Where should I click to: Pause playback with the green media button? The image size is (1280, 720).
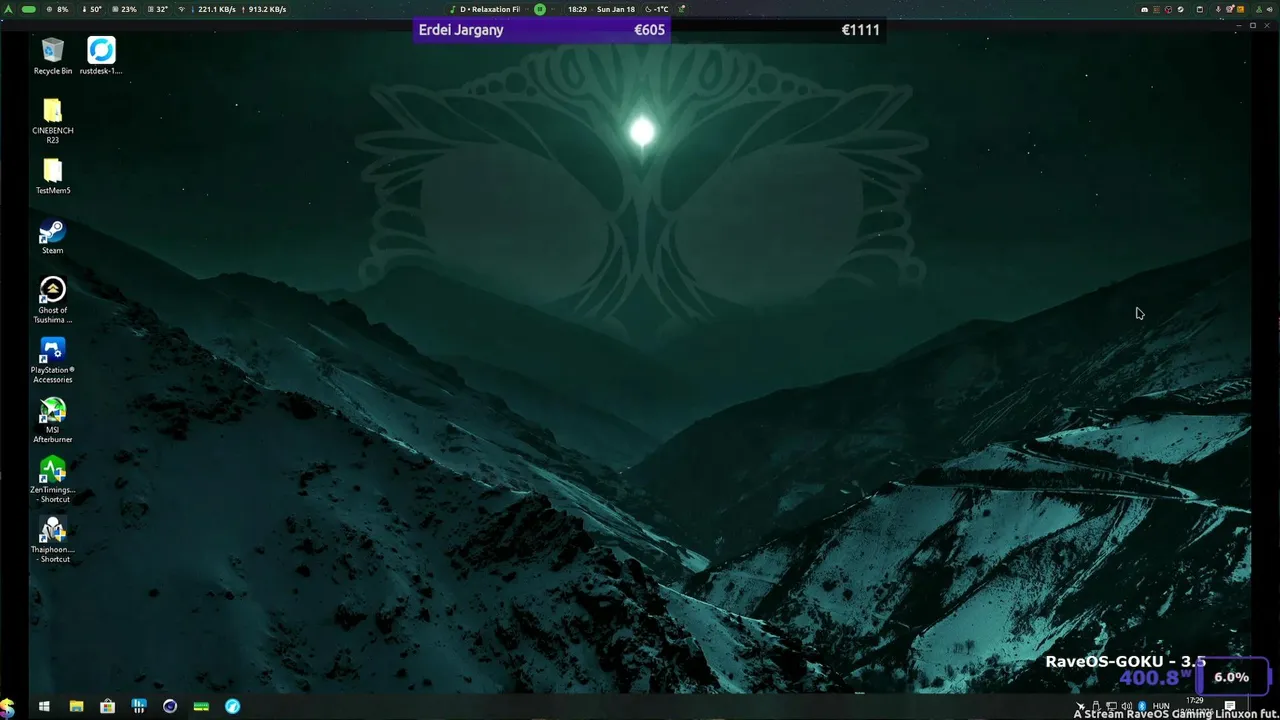[540, 9]
